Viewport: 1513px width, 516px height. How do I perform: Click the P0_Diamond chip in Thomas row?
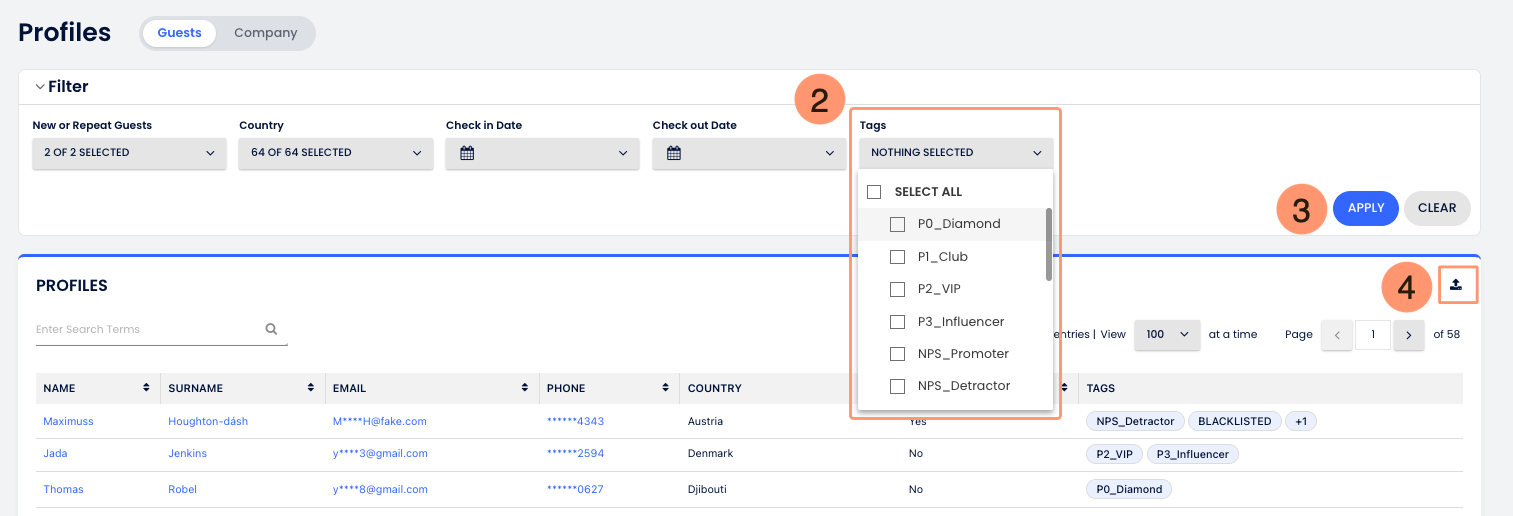pyautogui.click(x=1129, y=490)
